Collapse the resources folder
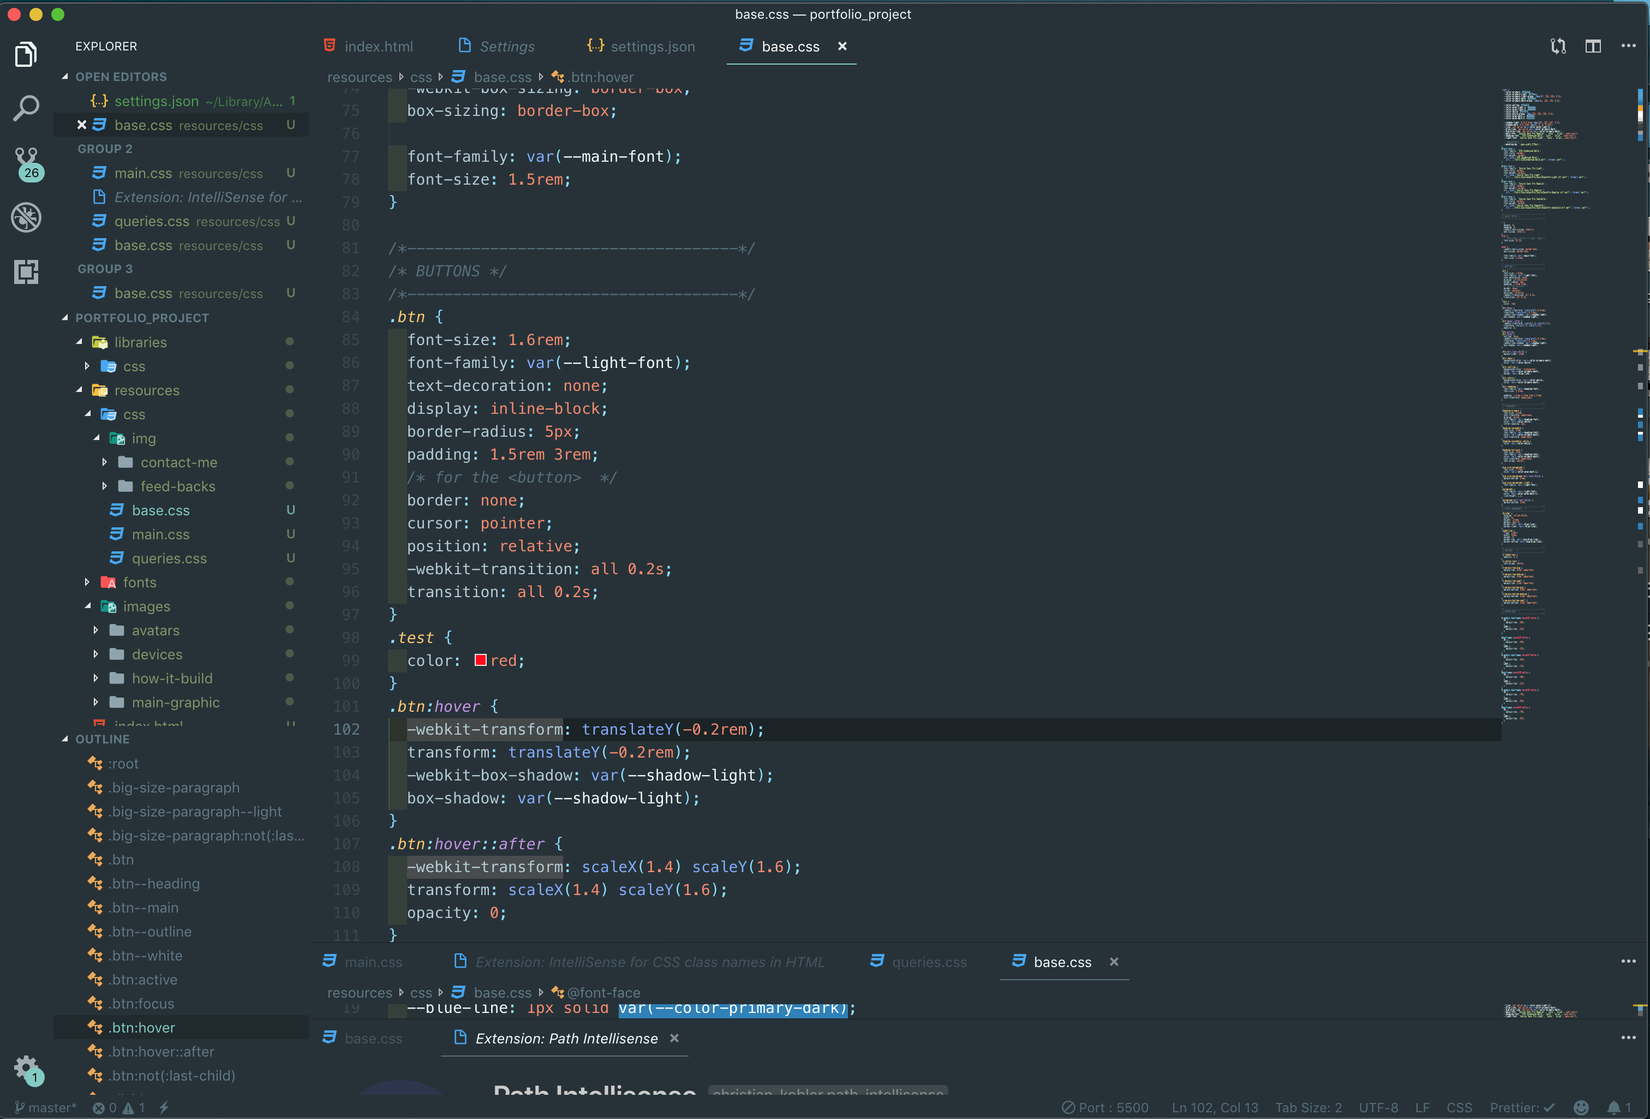The width and height of the screenshot is (1650, 1119). tap(80, 390)
